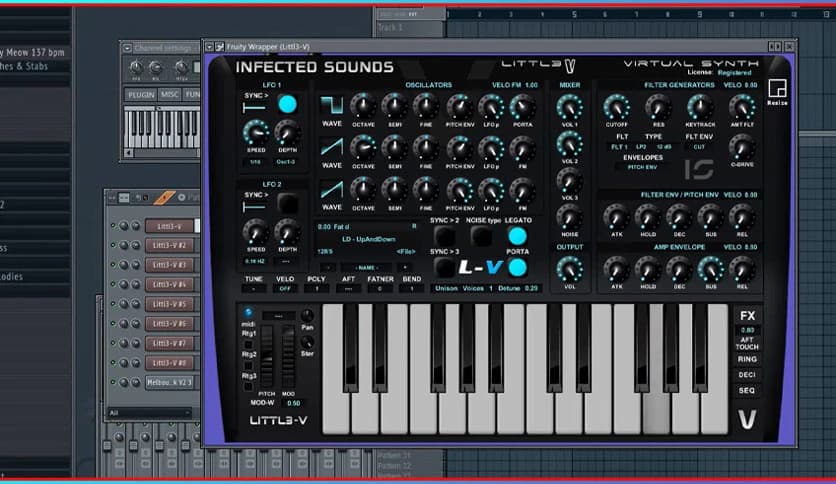The image size is (836, 484).
Task: Open the FLT 1 filter selector
Action: [x=619, y=147]
